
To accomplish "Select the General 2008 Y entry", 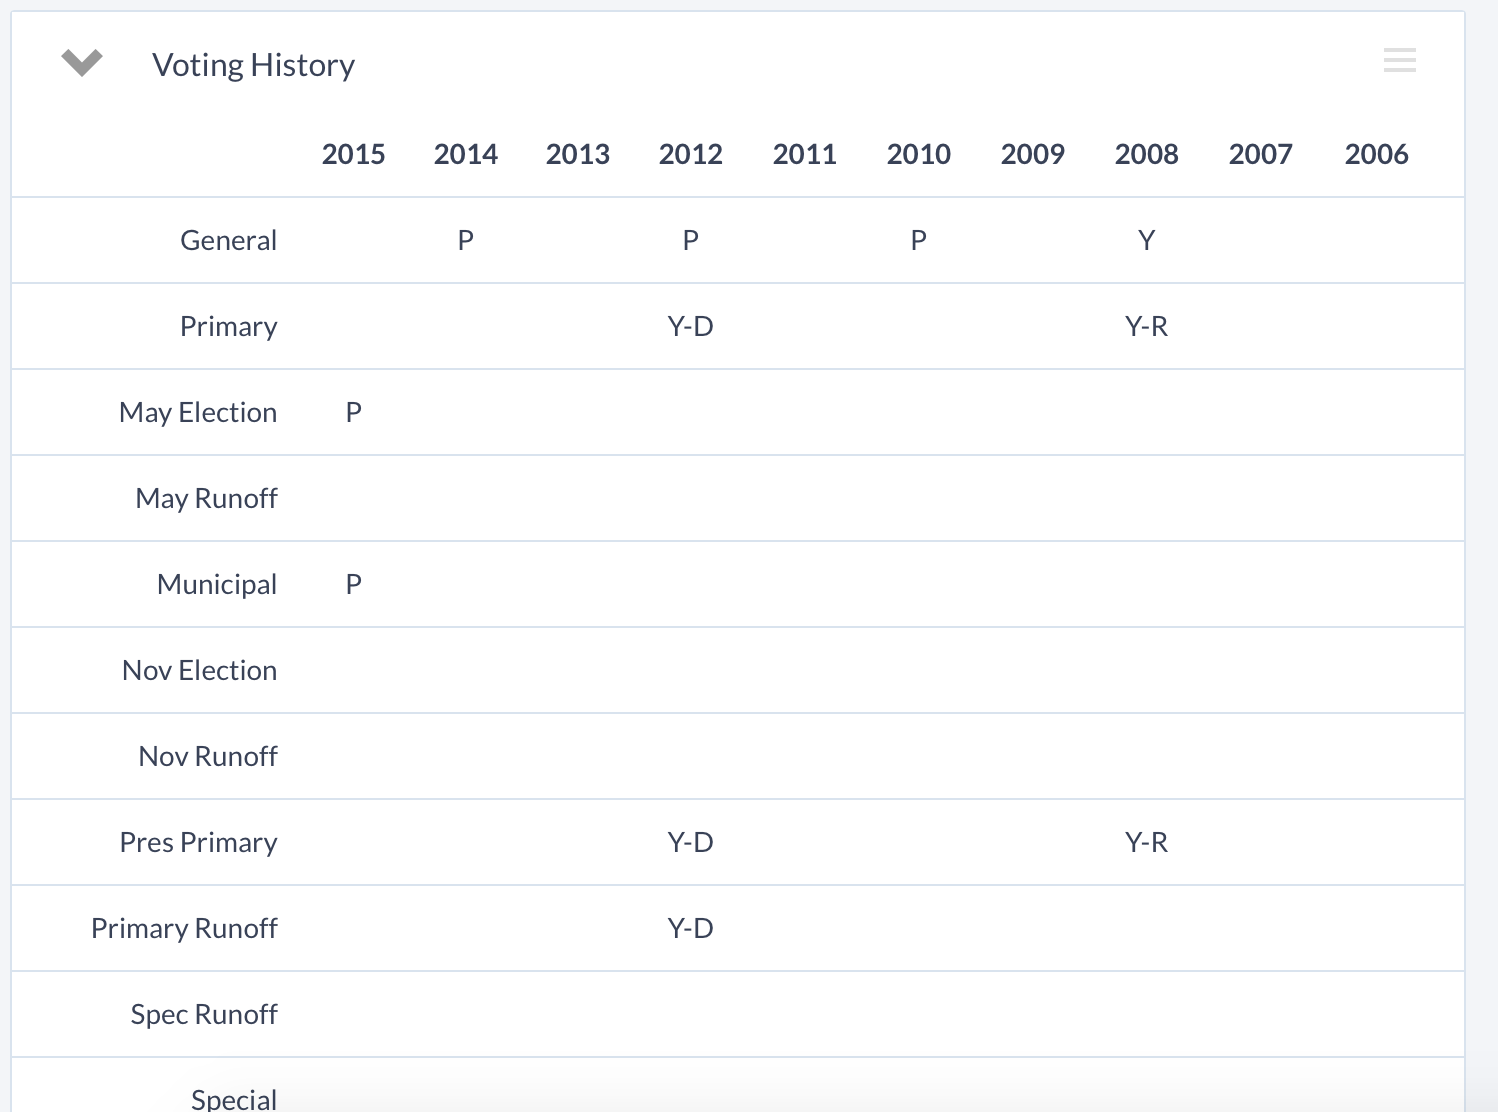I will click(x=1146, y=240).
